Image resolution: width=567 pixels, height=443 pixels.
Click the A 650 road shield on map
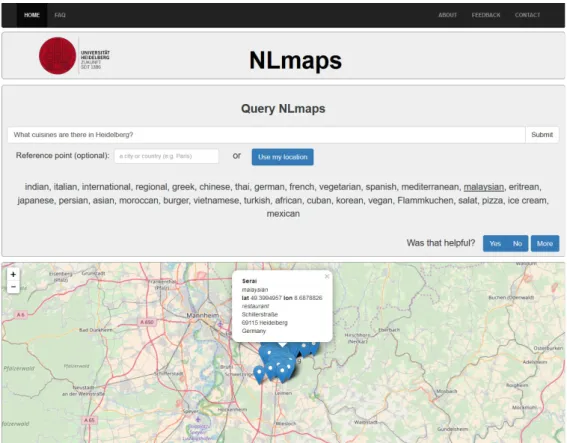click(147, 322)
